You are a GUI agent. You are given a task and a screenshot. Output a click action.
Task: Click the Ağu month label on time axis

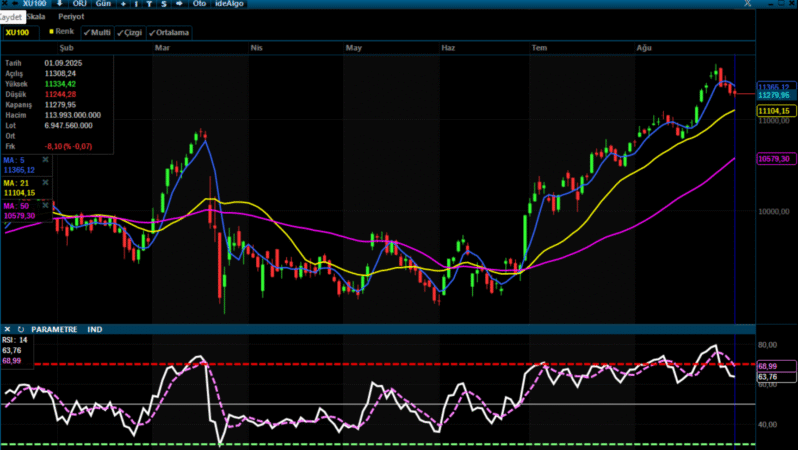click(x=644, y=48)
